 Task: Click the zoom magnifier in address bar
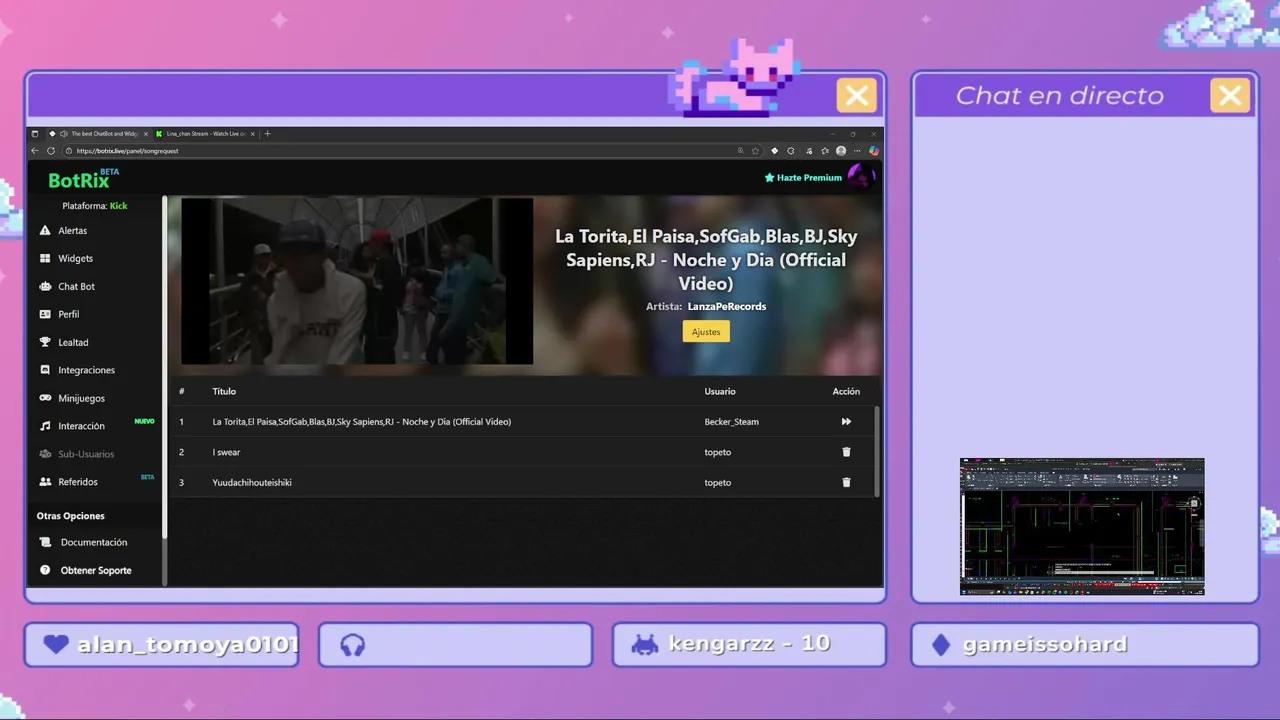tap(740, 151)
